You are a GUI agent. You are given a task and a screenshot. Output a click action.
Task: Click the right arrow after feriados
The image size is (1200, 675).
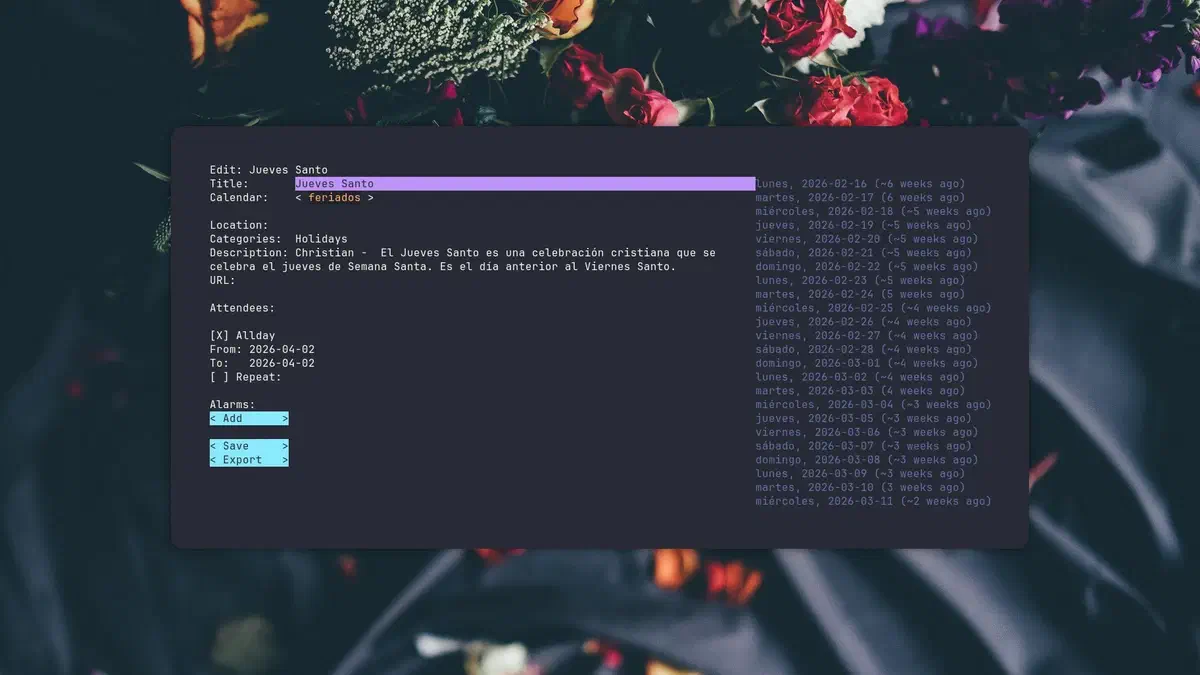click(x=370, y=198)
